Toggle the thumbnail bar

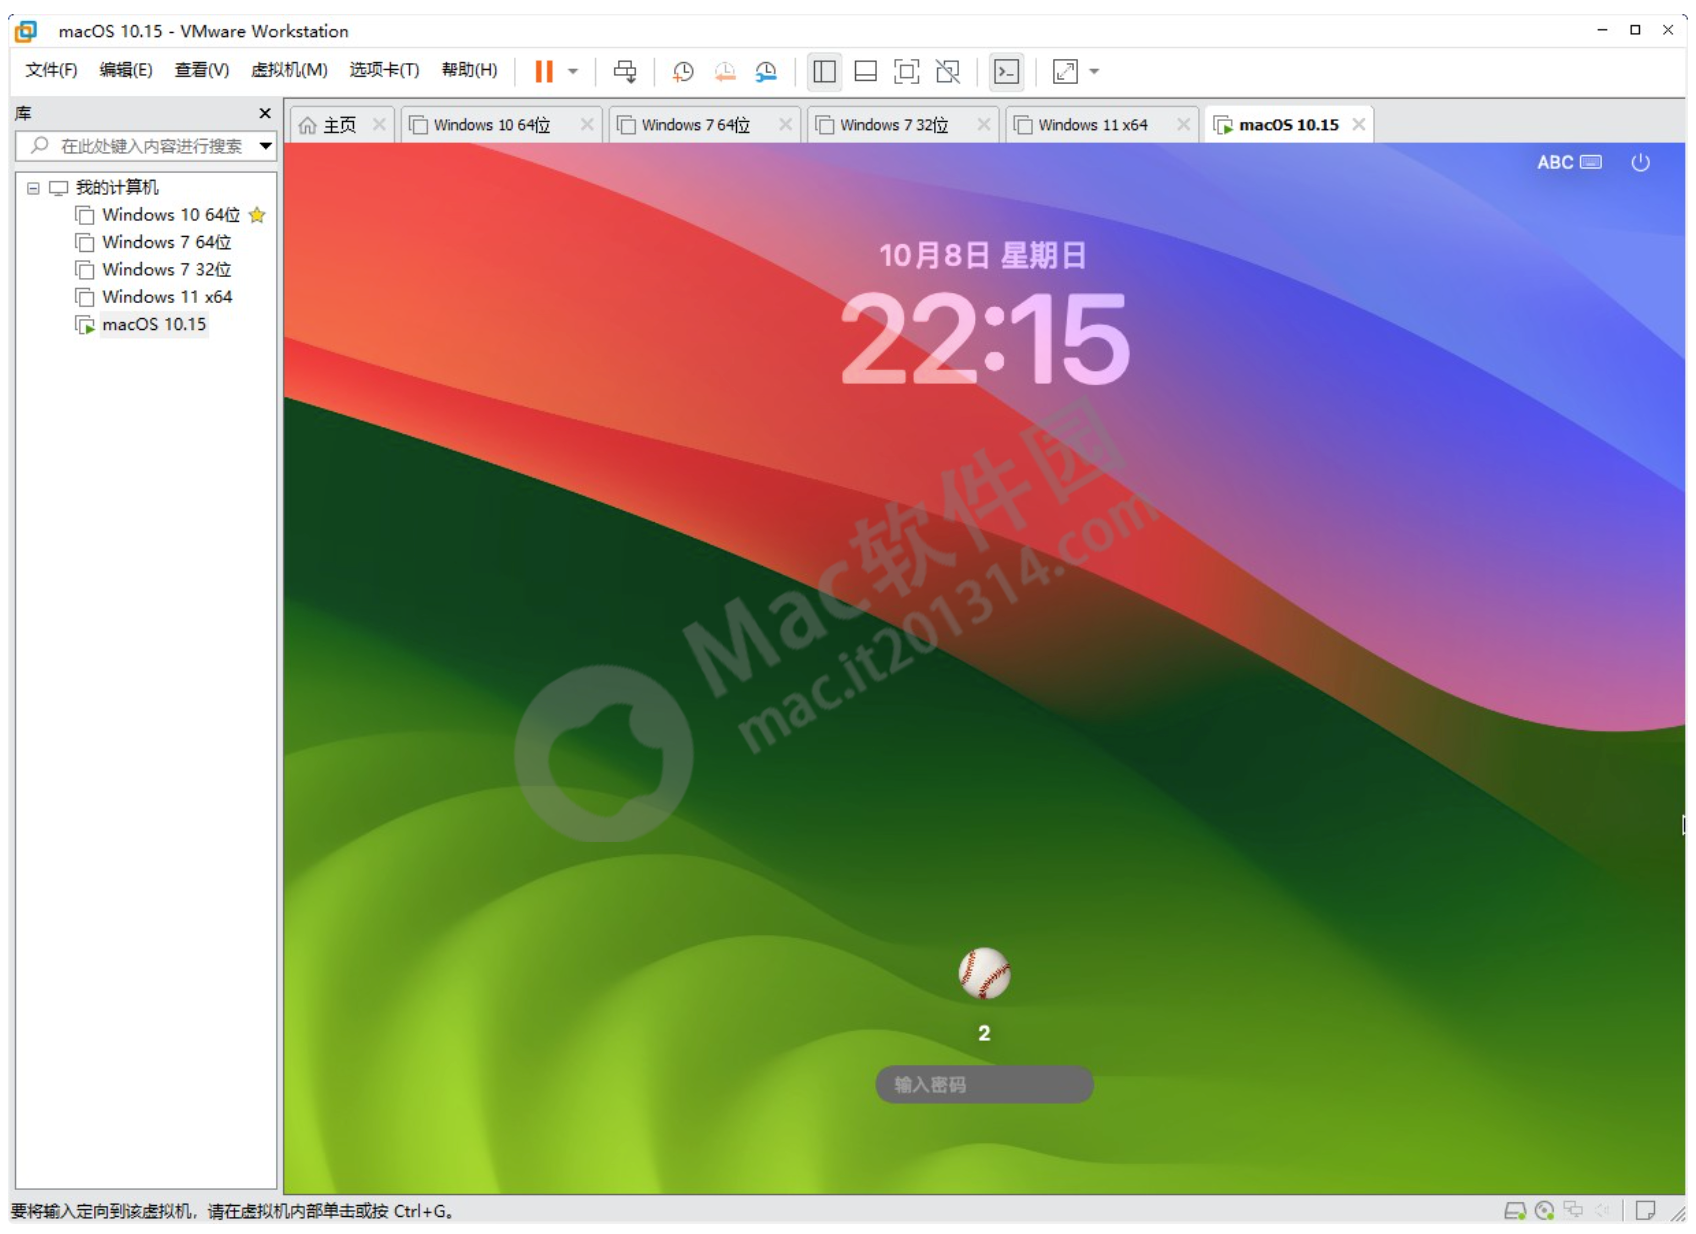(864, 71)
